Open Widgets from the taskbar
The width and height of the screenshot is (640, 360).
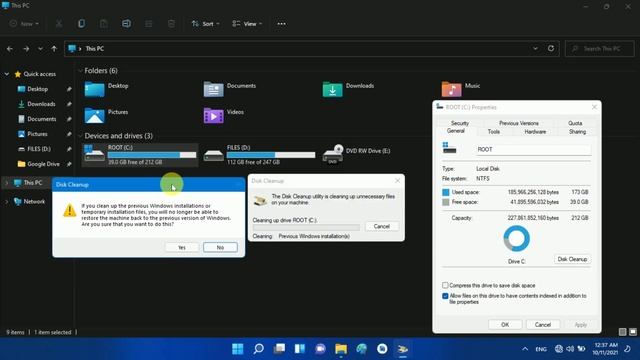tap(300, 349)
